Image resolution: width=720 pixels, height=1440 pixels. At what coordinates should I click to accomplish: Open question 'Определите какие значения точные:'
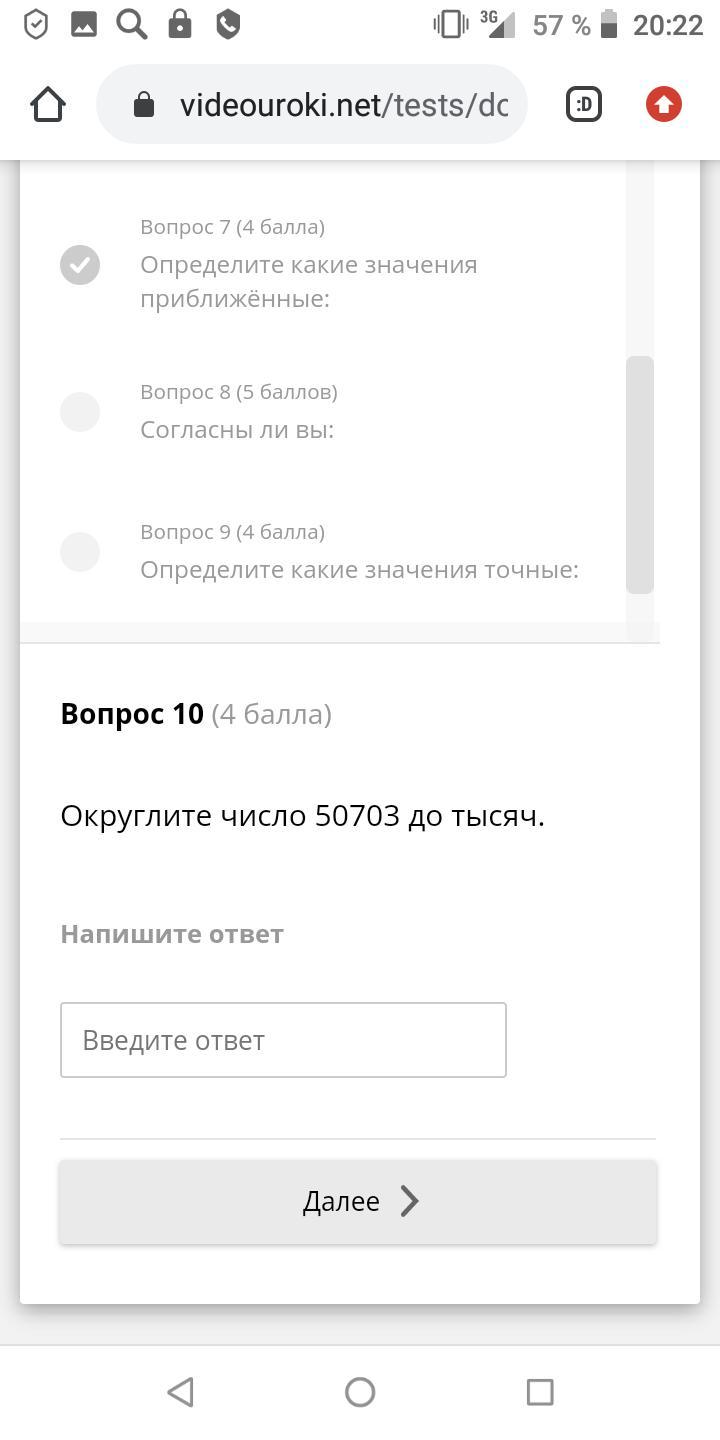(359, 570)
